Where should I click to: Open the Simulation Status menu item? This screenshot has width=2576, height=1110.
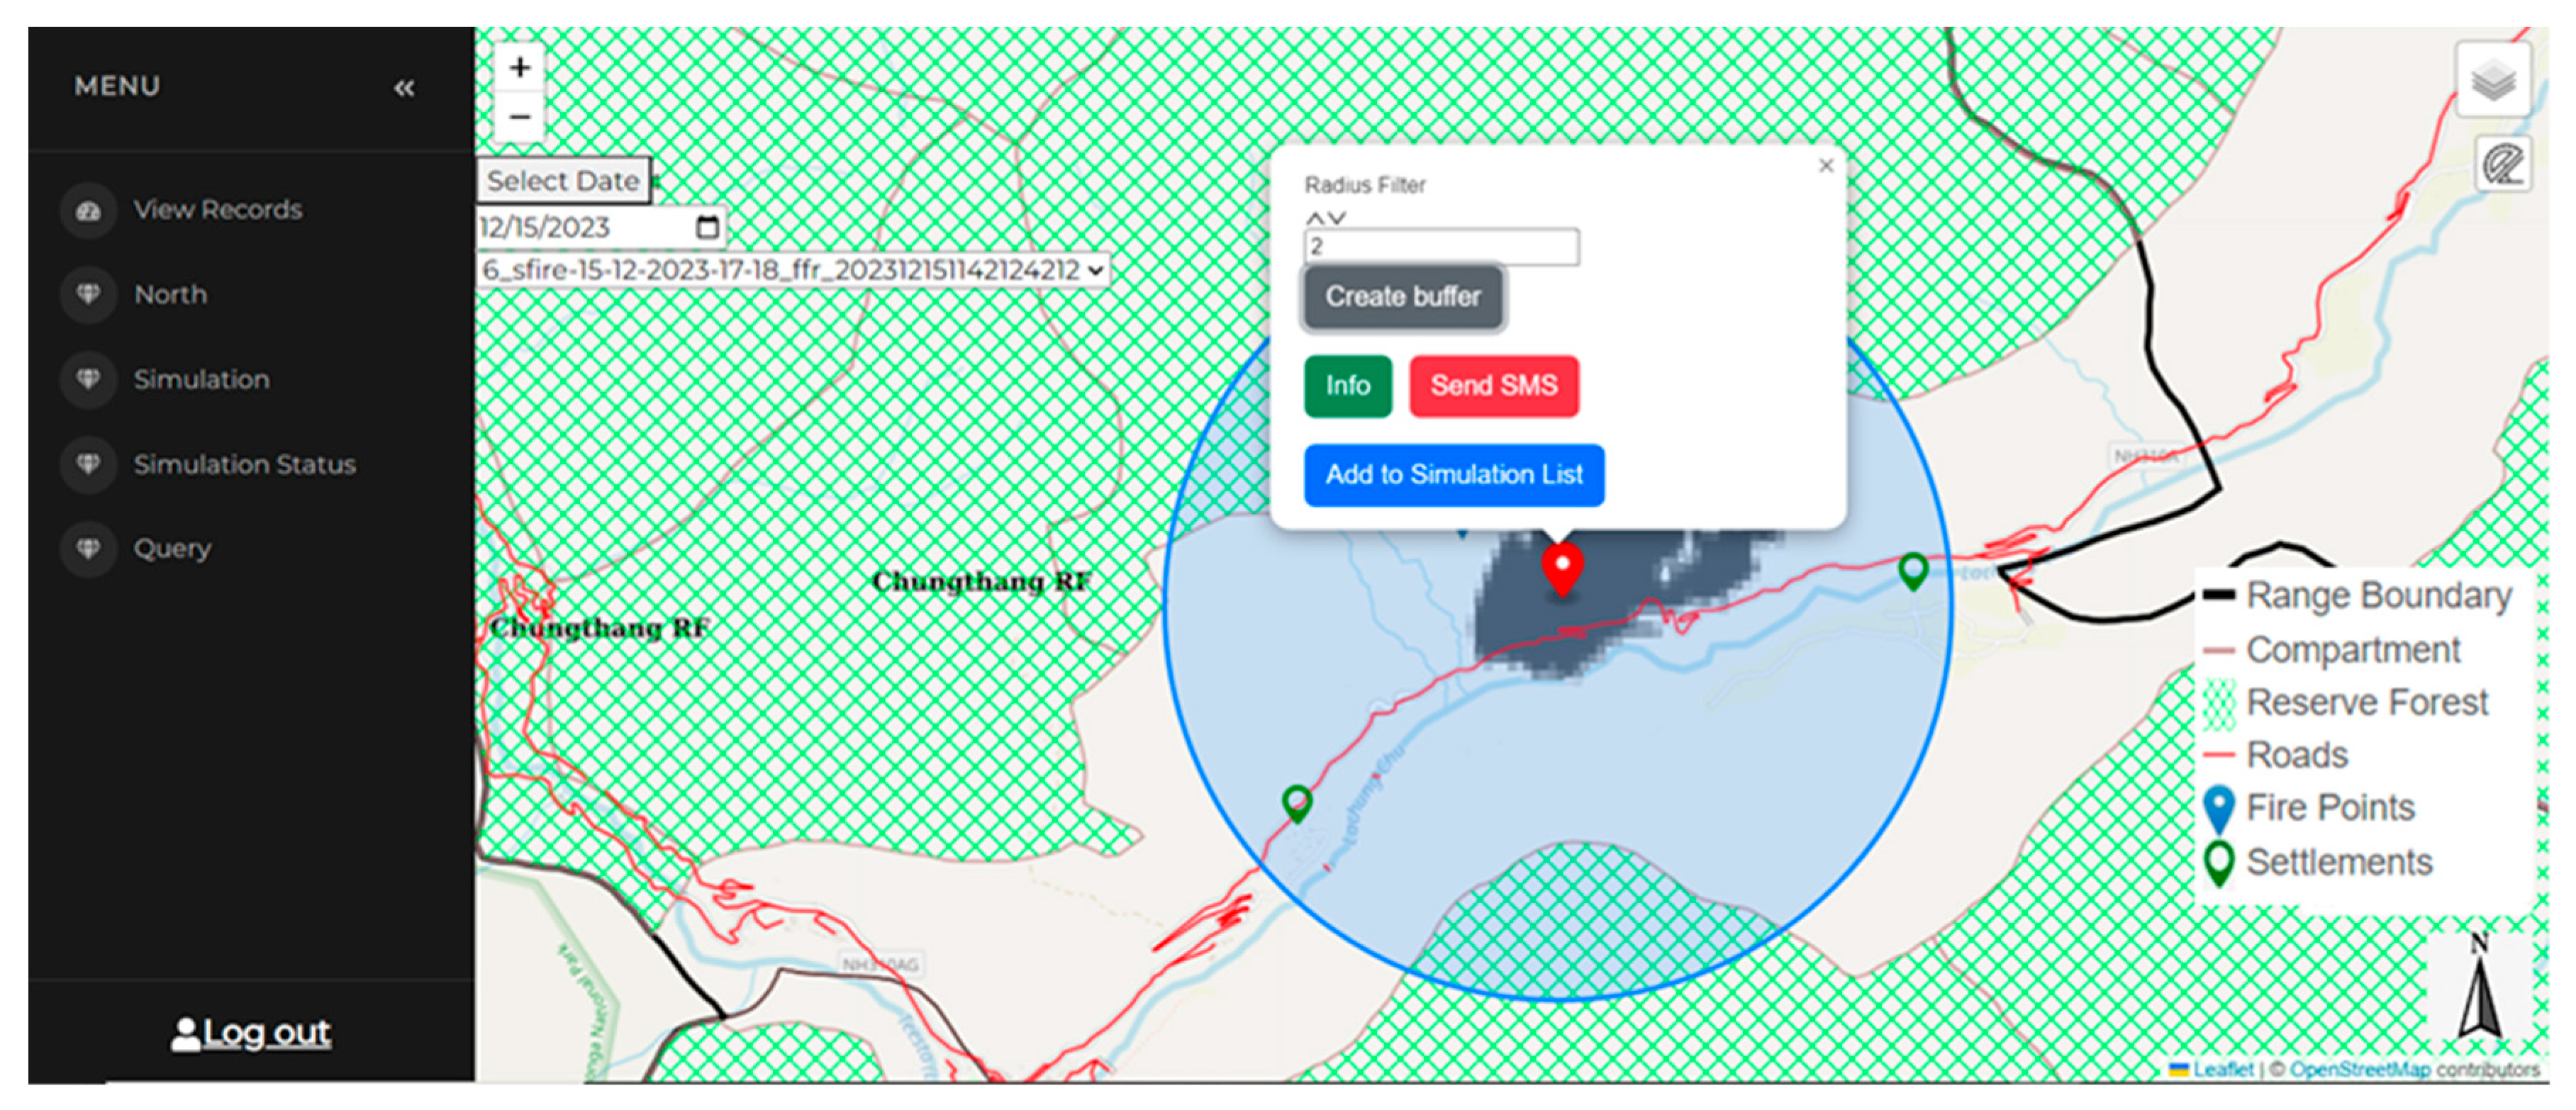pos(244,465)
